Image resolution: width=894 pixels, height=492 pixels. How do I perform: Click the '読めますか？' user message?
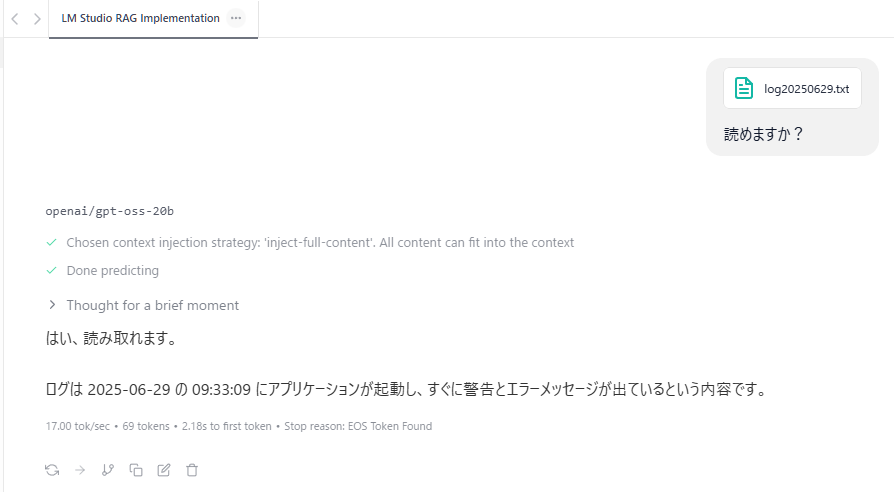tap(764, 133)
